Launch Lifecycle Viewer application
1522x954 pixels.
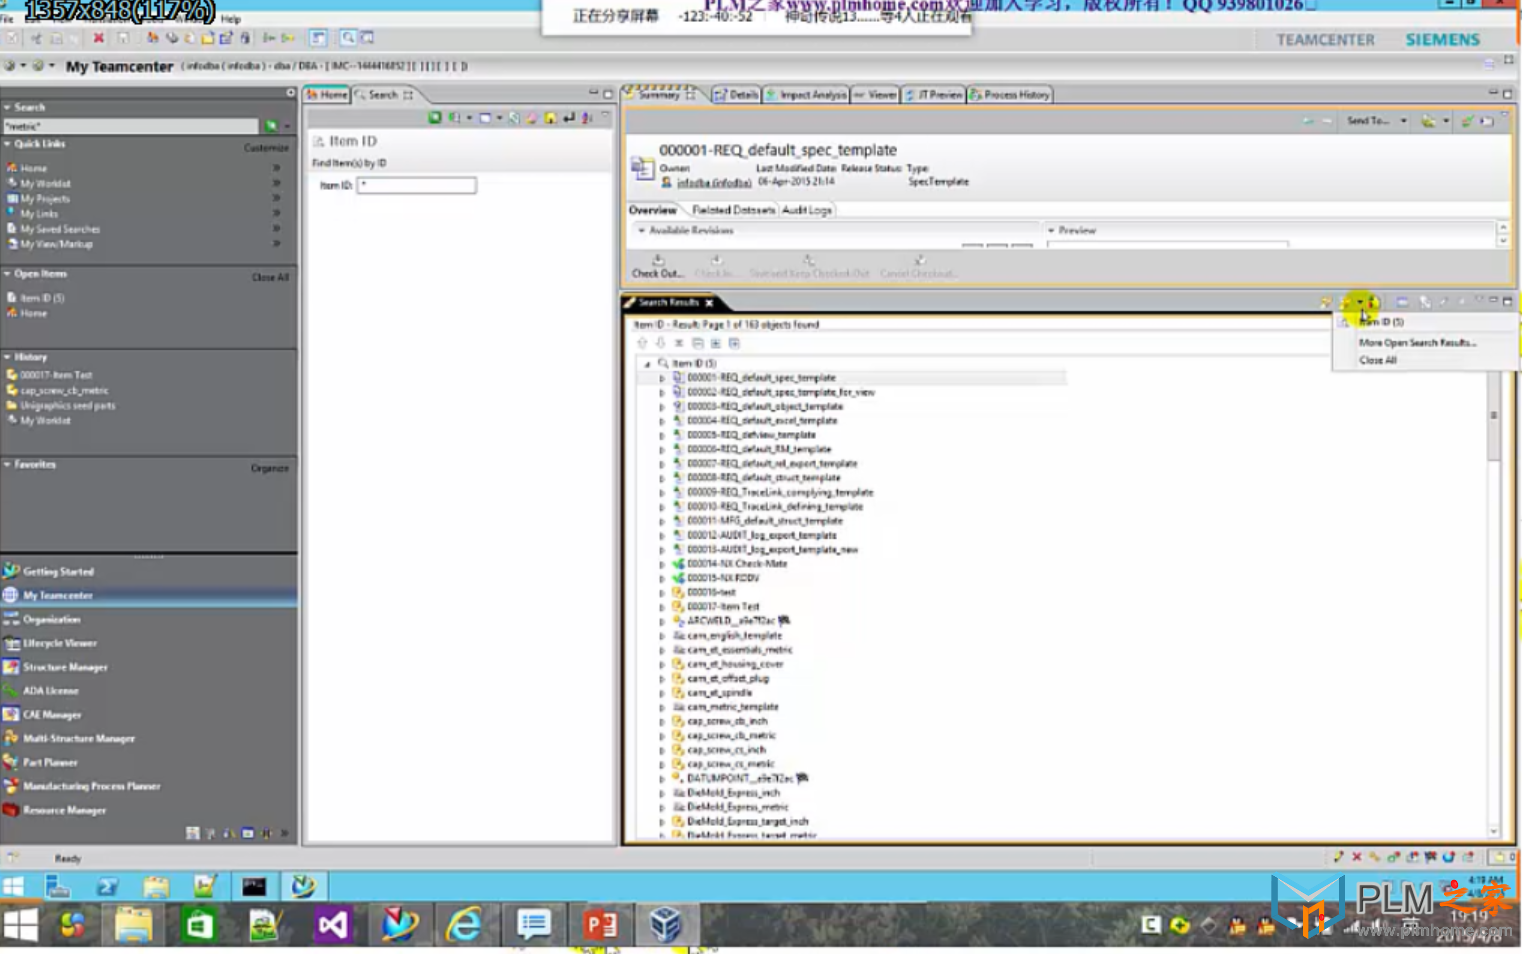pos(59,643)
